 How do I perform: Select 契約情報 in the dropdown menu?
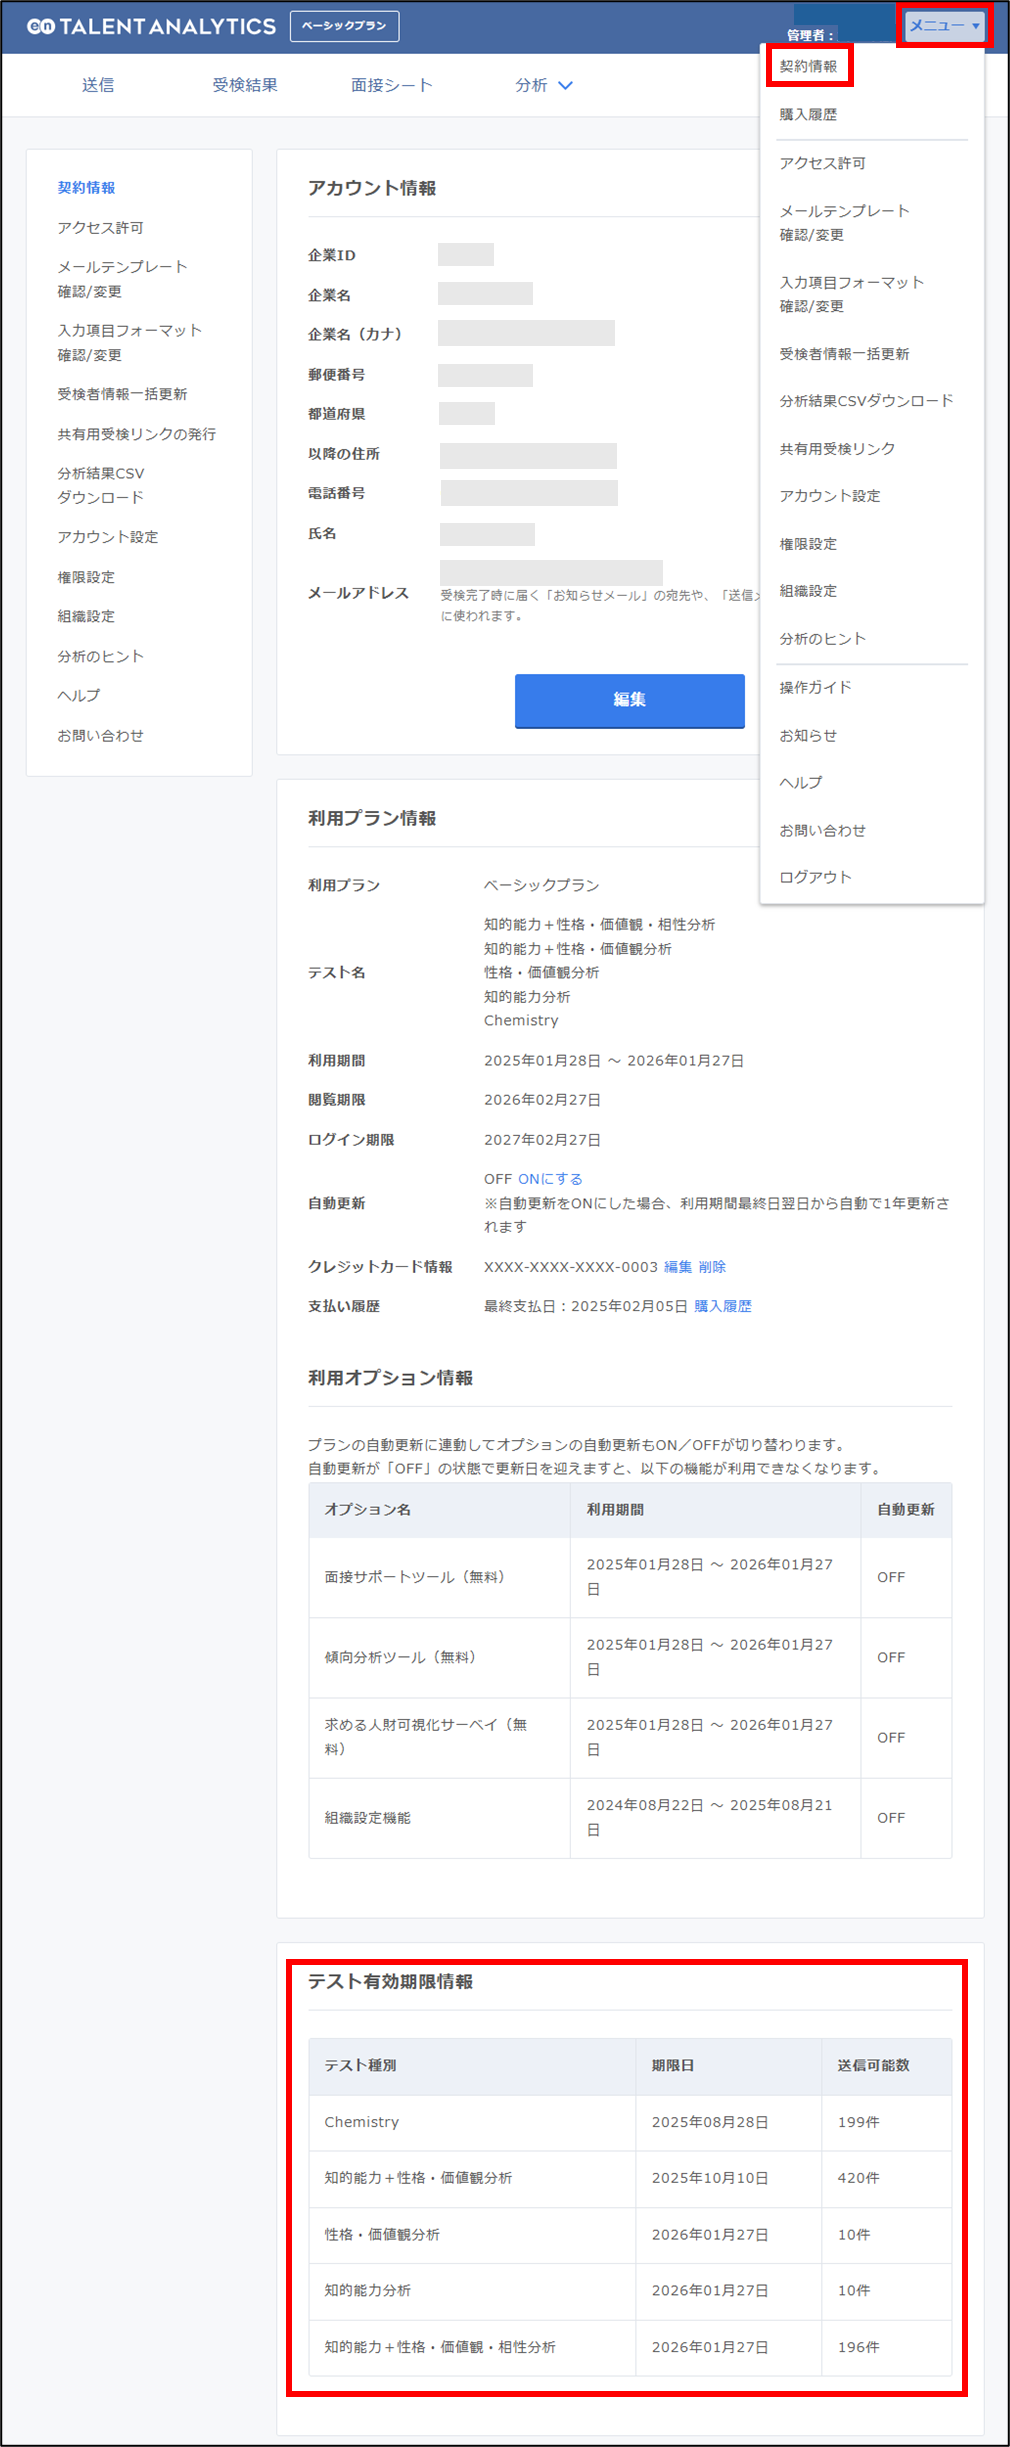click(x=808, y=66)
